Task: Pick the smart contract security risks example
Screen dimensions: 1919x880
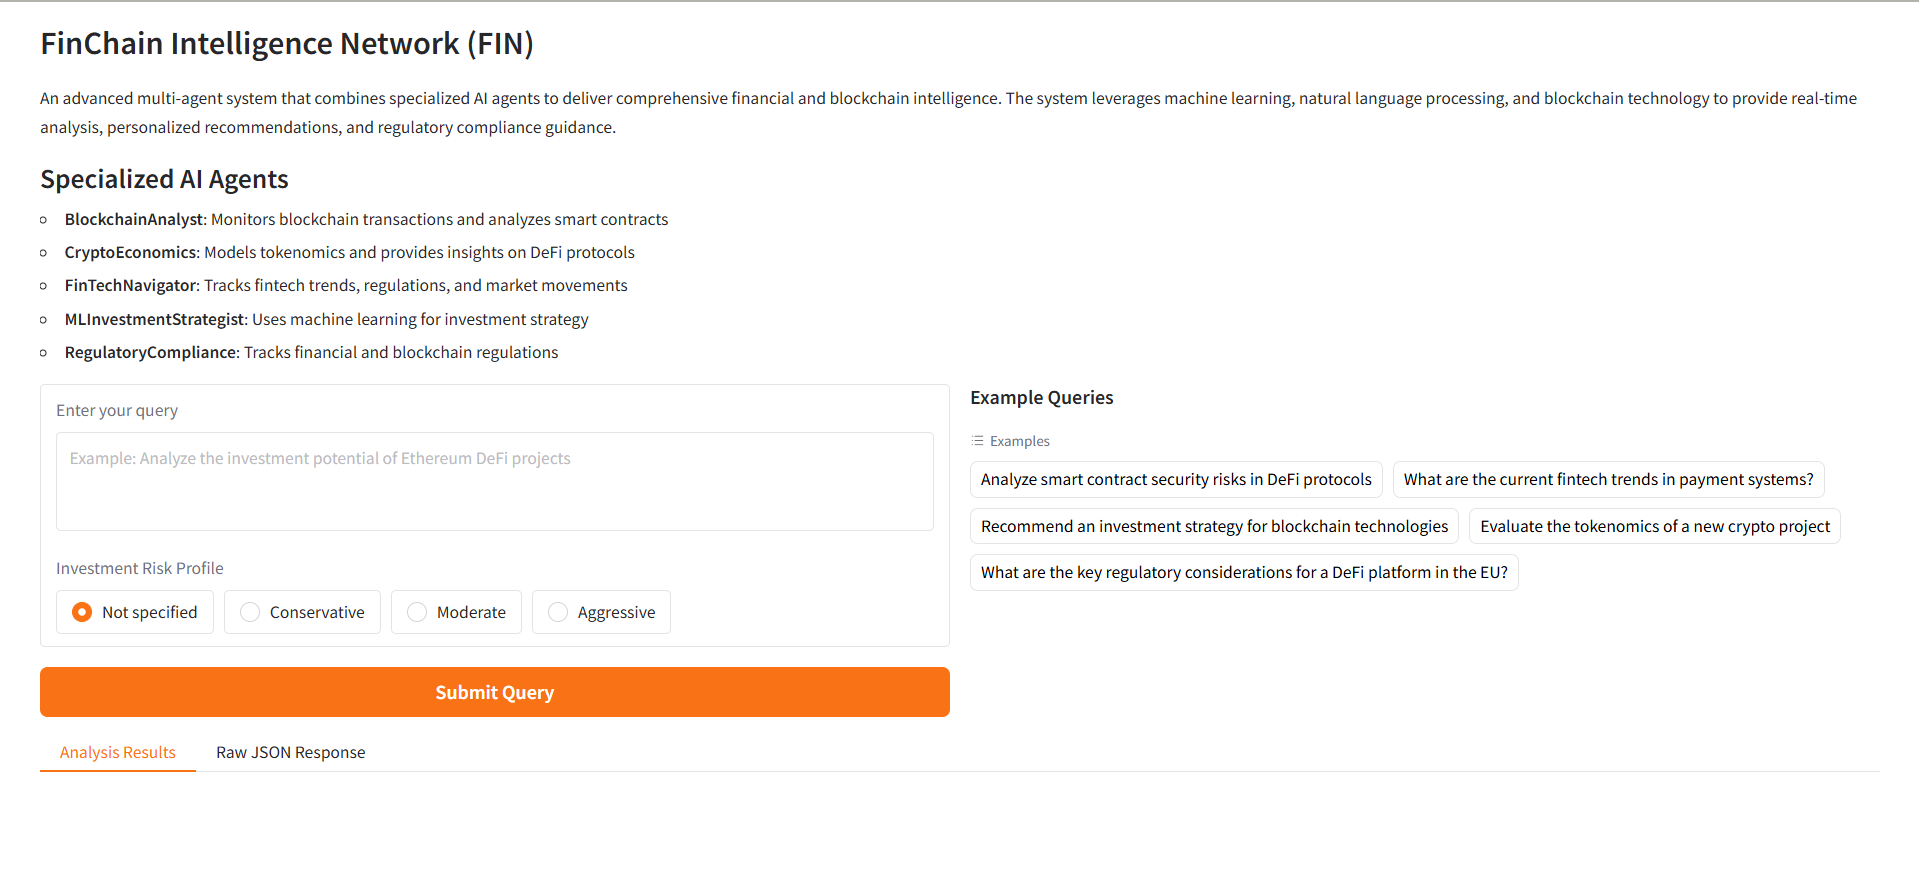Action: pyautogui.click(x=1175, y=480)
